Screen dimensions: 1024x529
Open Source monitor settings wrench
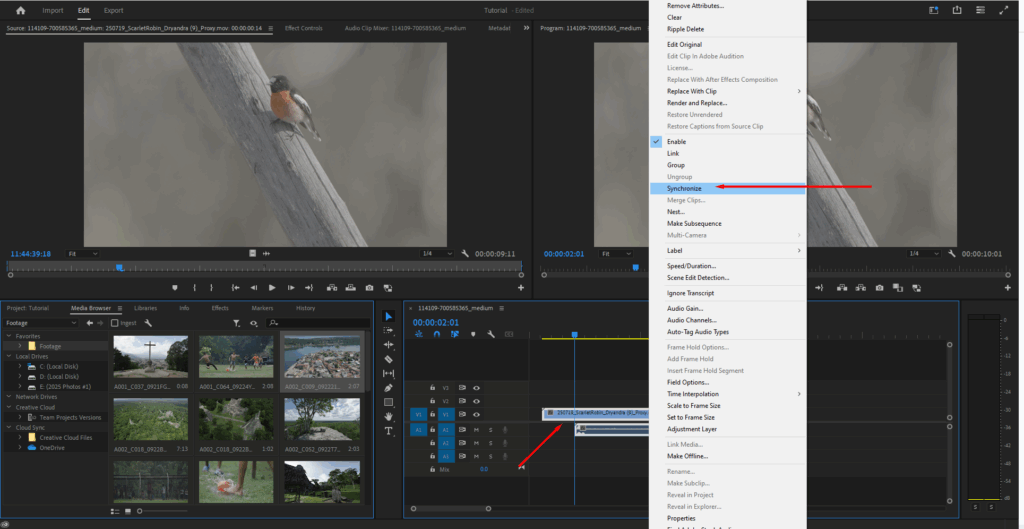point(465,253)
